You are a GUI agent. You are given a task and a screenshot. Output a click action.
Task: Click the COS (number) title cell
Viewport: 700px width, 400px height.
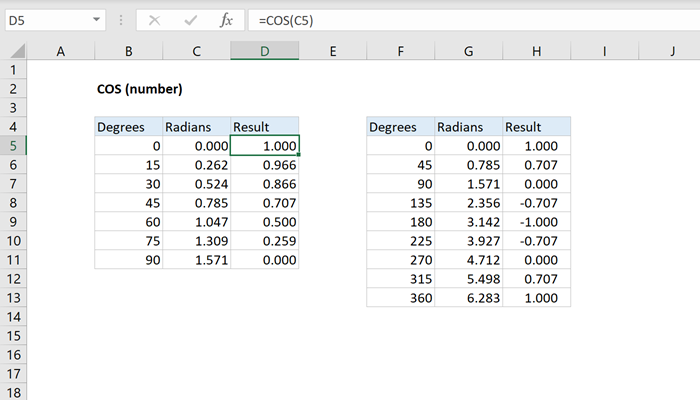[x=139, y=89]
